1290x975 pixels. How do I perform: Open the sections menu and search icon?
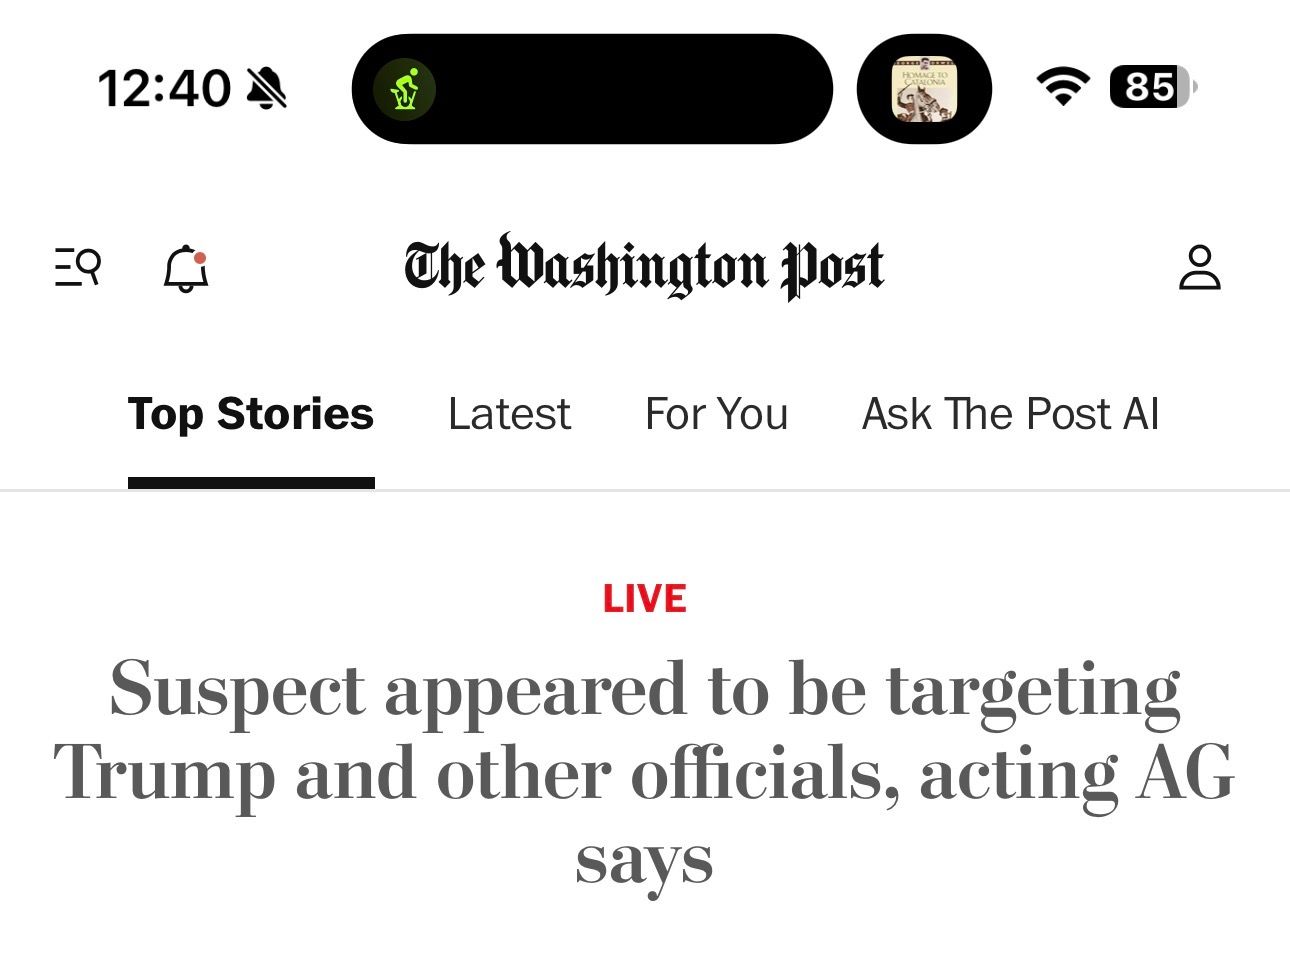(x=78, y=267)
